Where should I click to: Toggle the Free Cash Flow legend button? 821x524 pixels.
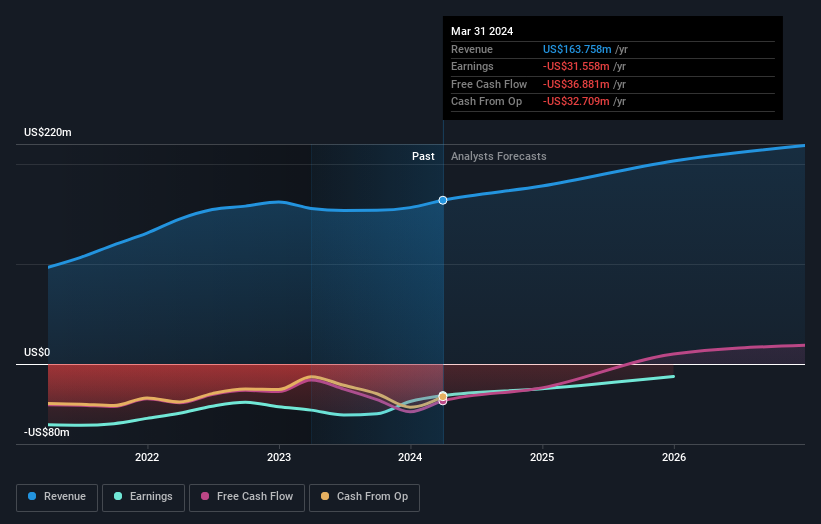click(247, 497)
